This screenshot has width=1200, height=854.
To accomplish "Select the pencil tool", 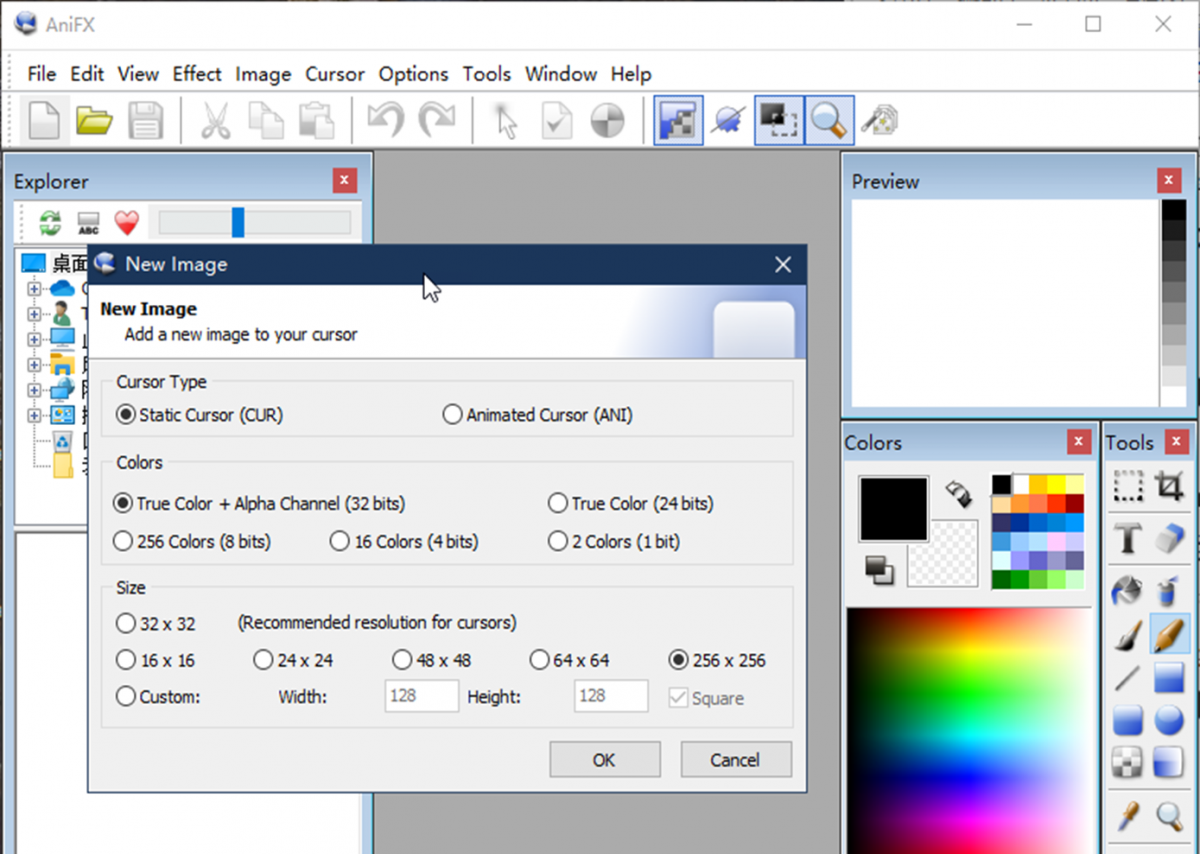I will (x=1168, y=634).
